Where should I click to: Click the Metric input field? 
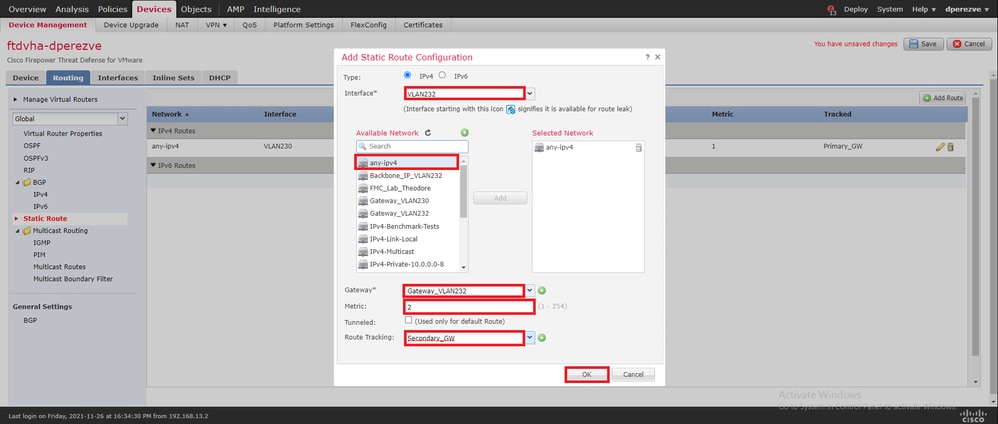470,307
